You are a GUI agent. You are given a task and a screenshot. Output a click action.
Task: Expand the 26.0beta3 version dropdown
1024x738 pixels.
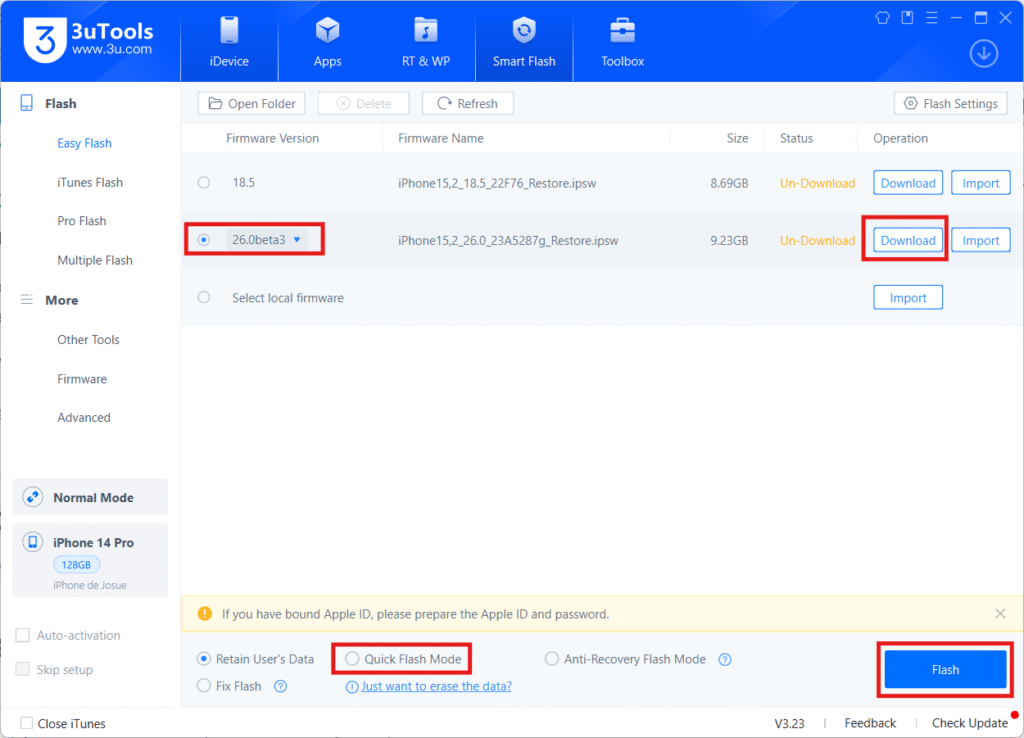[x=297, y=240]
